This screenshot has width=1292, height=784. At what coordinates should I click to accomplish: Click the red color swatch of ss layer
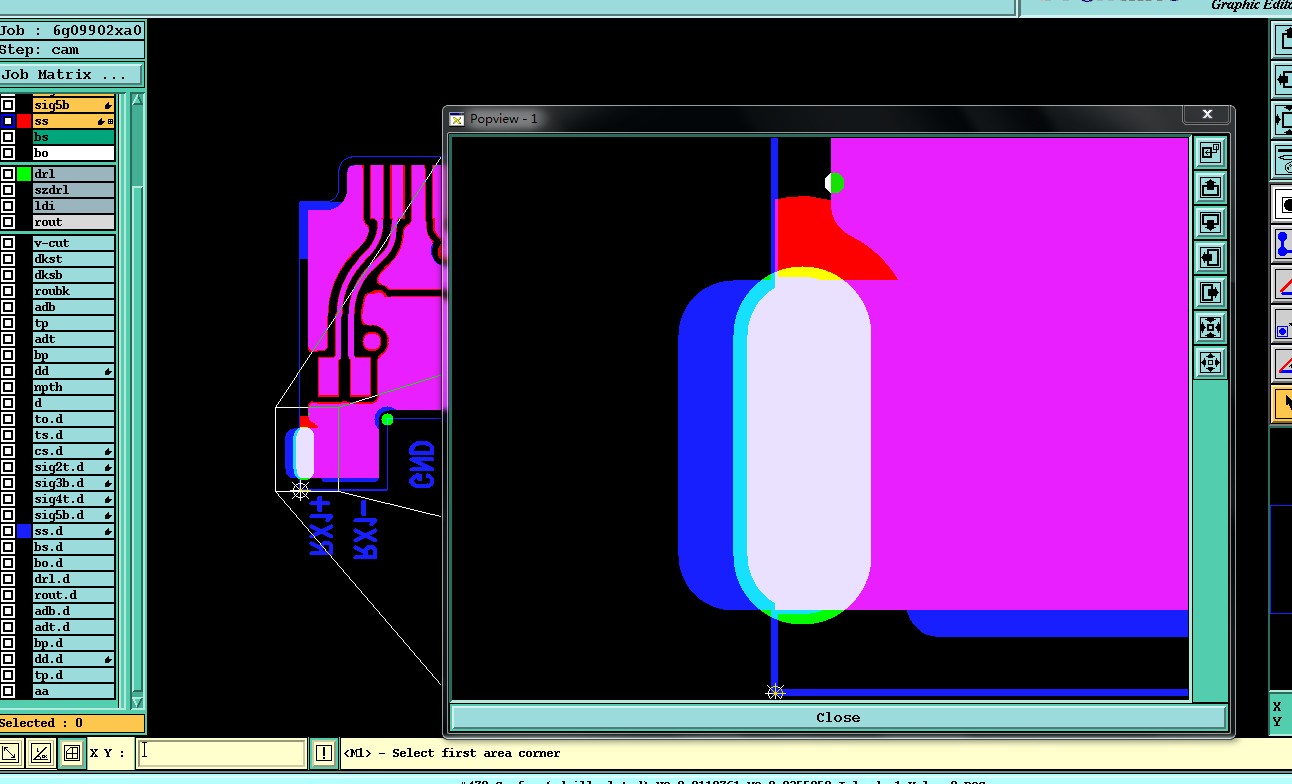point(24,121)
